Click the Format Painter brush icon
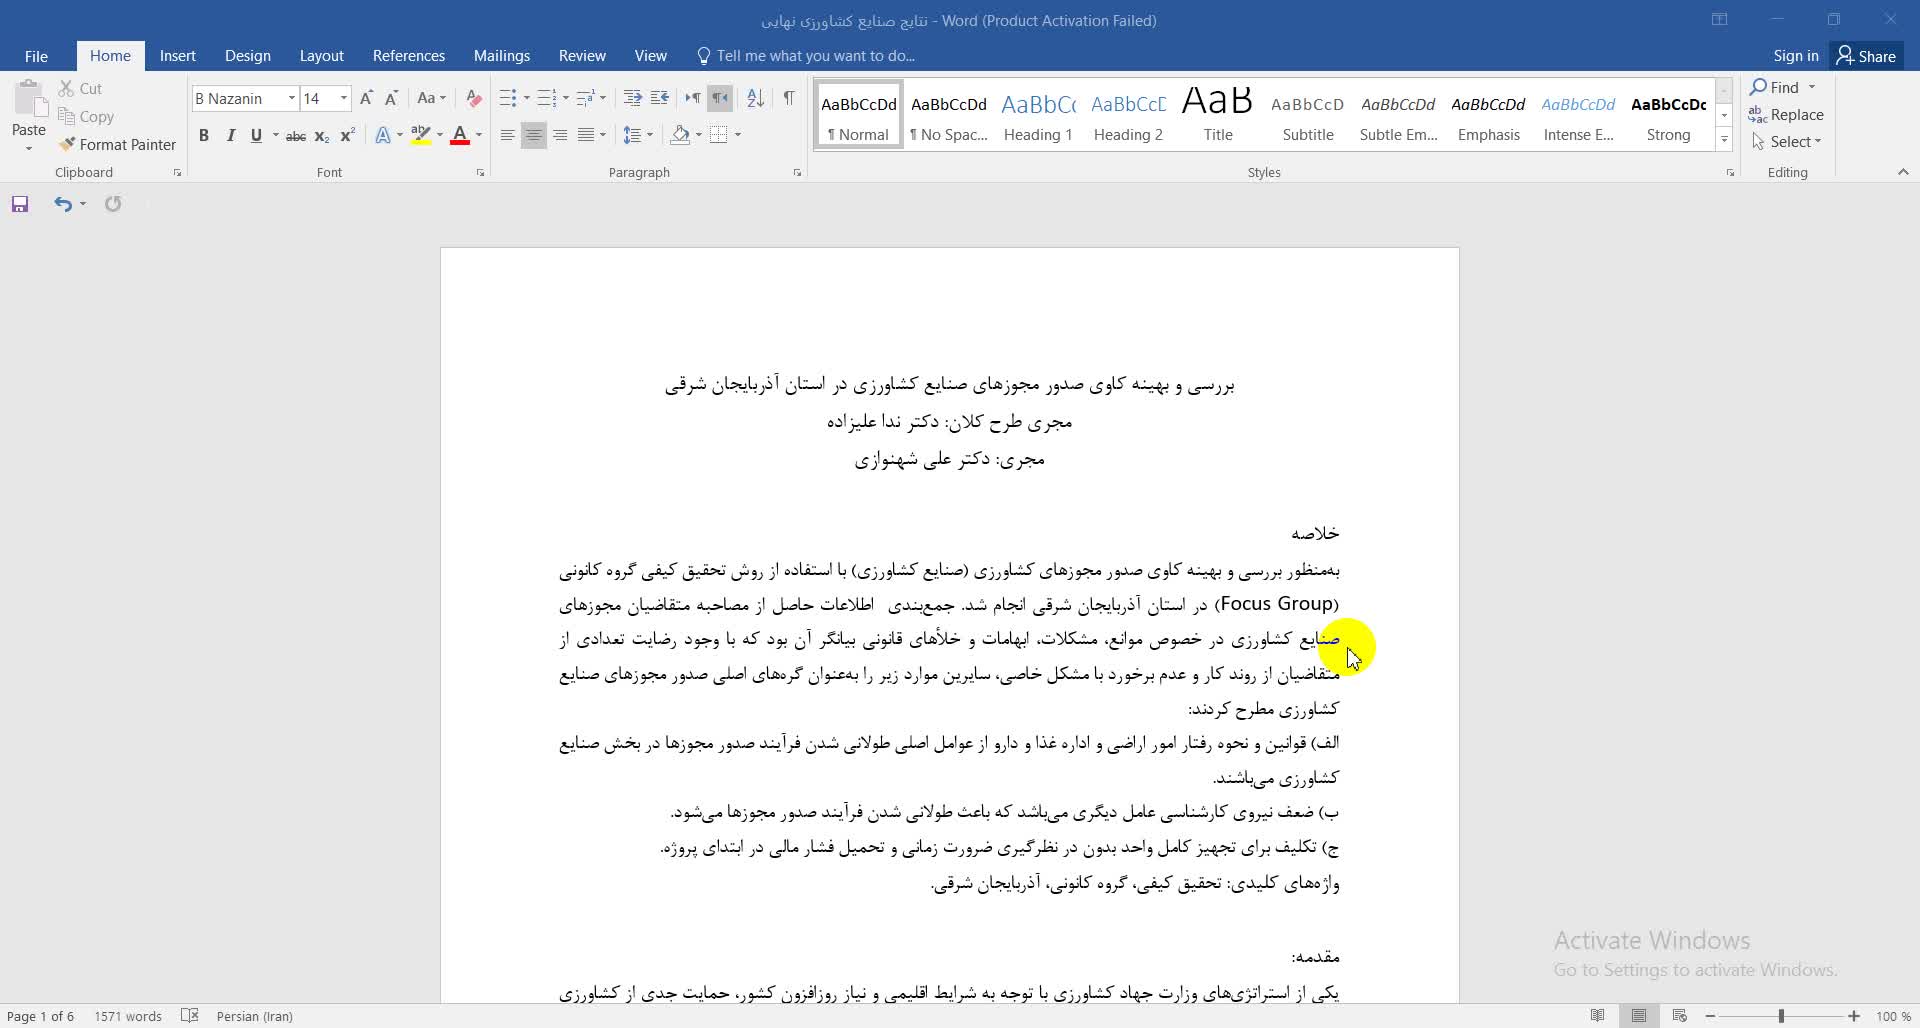Screen dimensions: 1920x1028 (x=67, y=145)
